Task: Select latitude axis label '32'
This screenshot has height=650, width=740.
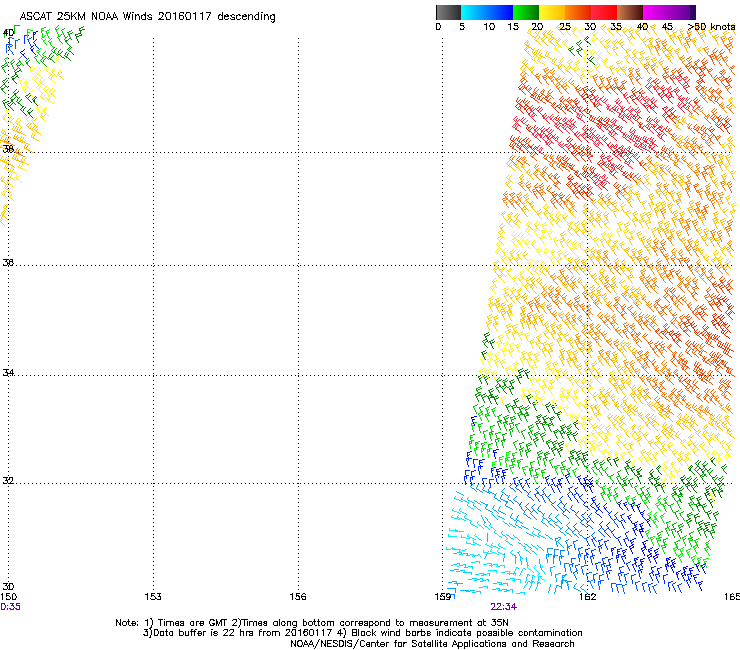Action: click(x=8, y=481)
